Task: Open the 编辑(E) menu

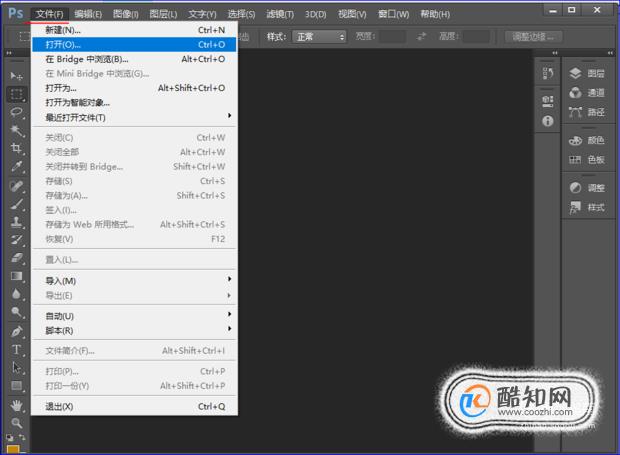Action: (88, 14)
